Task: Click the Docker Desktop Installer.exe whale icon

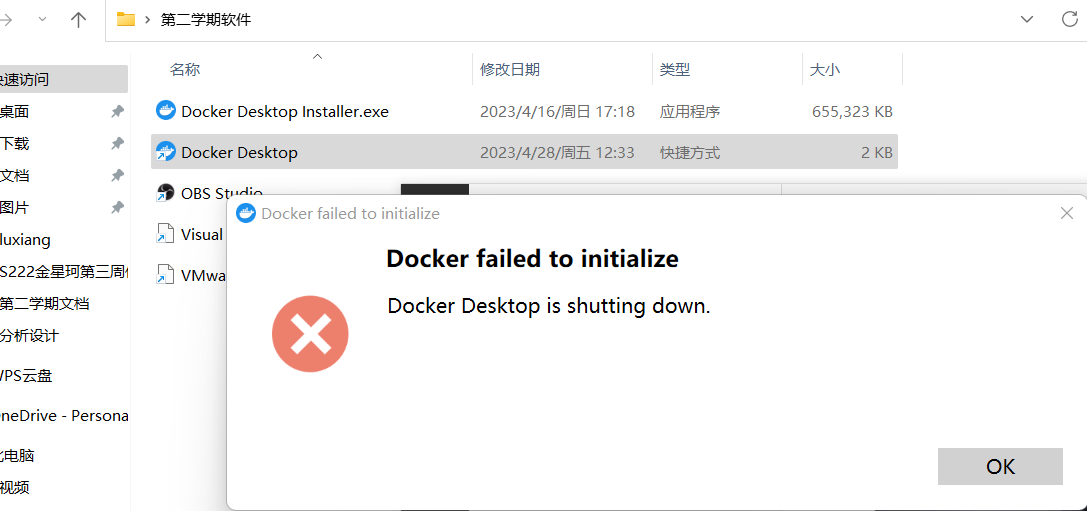Action: [166, 110]
